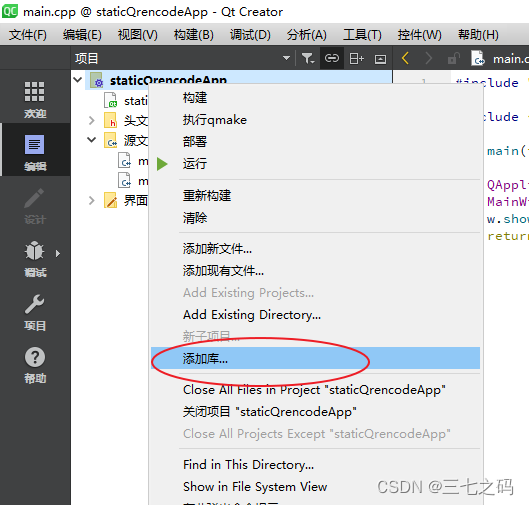This screenshot has height=505, width=529.
Task: Click the go back arrow
Action: tap(406, 59)
